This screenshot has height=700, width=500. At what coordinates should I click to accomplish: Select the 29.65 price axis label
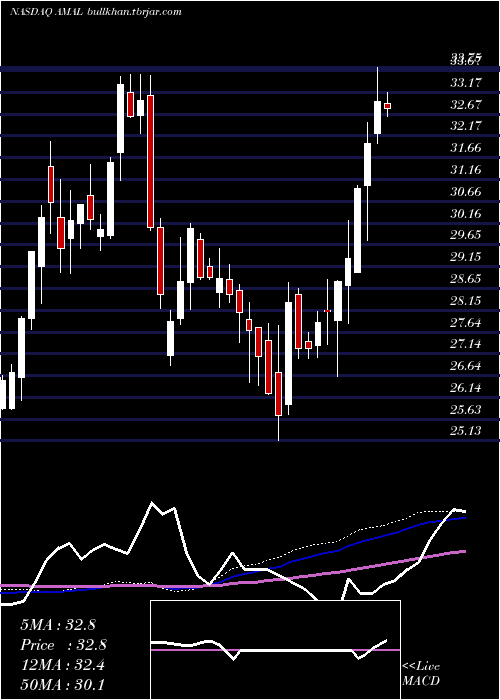(x=466, y=235)
